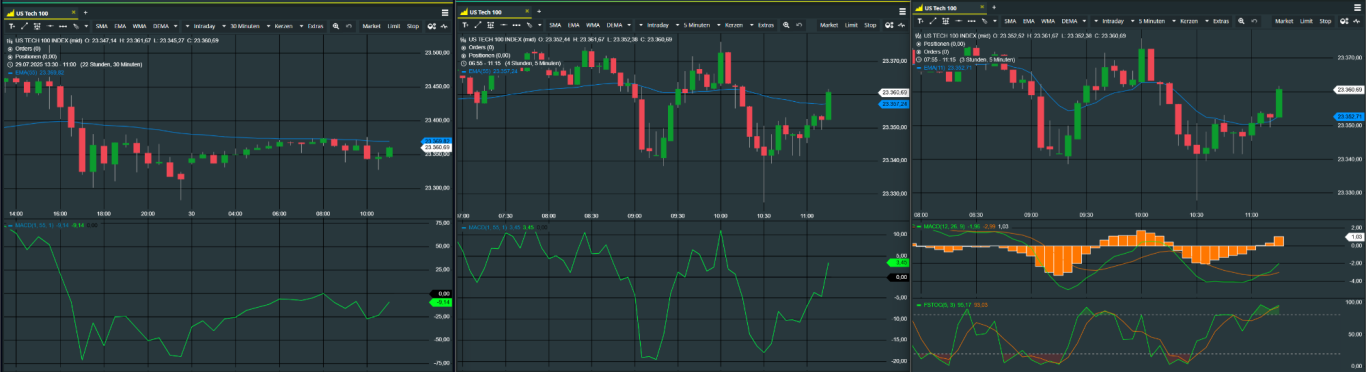1366x372 pixels.
Task: Open indicators dropdown after DEMA in left chart
Action: coord(175,26)
